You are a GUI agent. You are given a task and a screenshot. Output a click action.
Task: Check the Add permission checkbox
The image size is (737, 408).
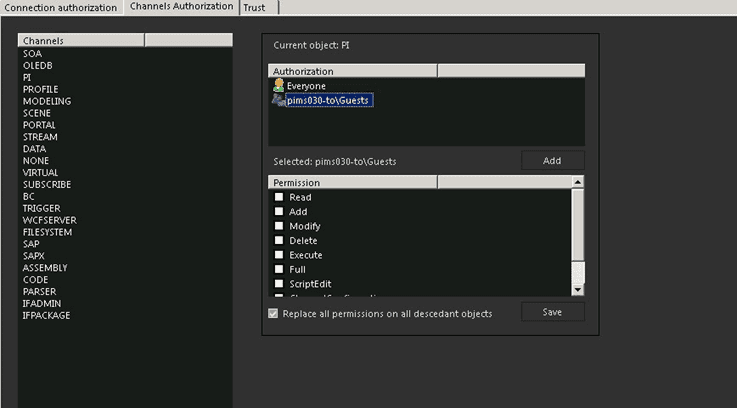pos(279,212)
